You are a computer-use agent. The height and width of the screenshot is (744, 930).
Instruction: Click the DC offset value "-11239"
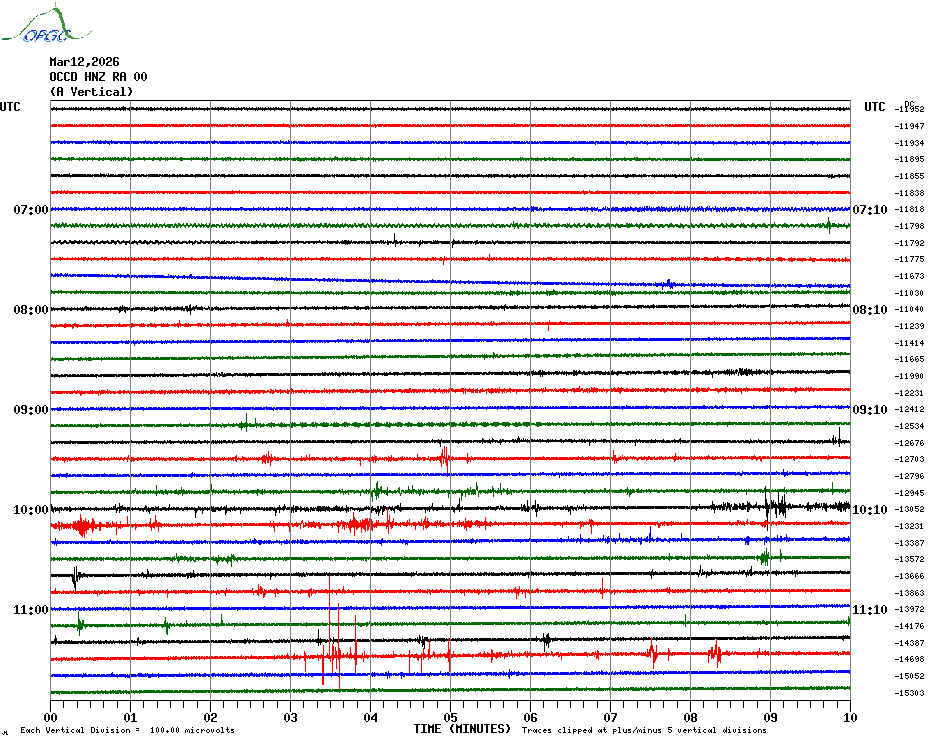pos(910,326)
